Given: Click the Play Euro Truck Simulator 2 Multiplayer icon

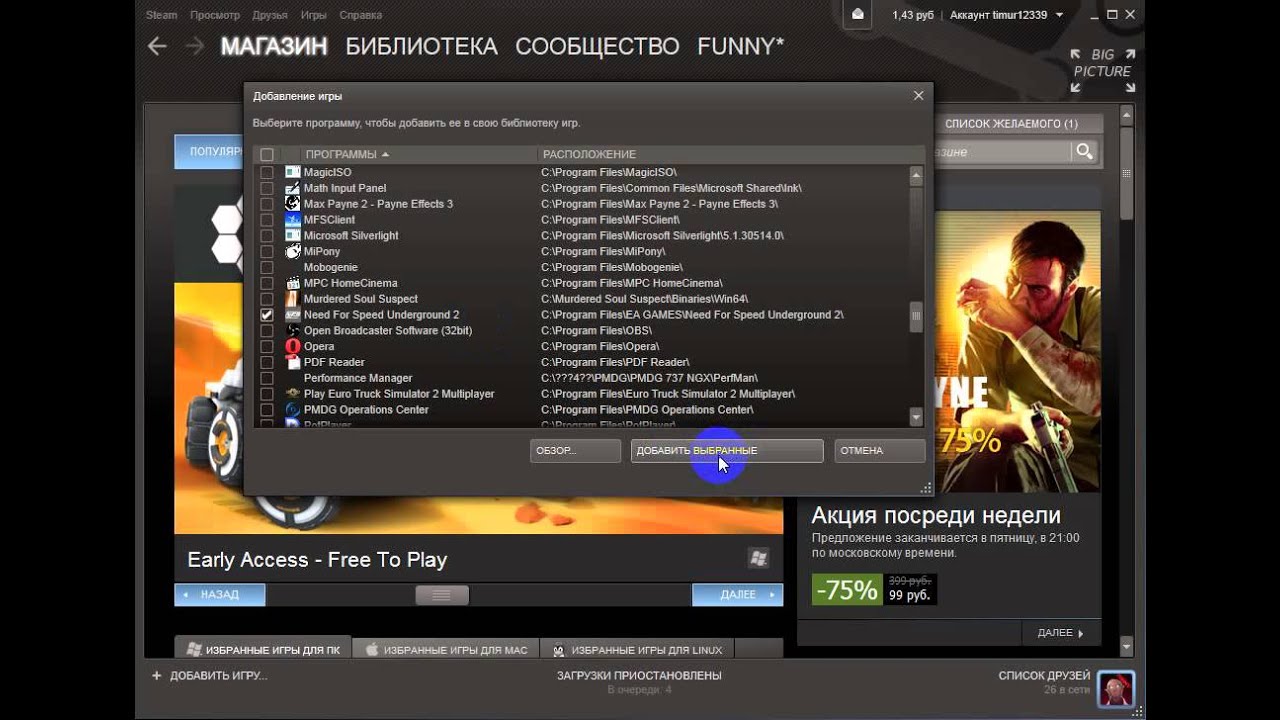Looking at the screenshot, I should tap(292, 394).
